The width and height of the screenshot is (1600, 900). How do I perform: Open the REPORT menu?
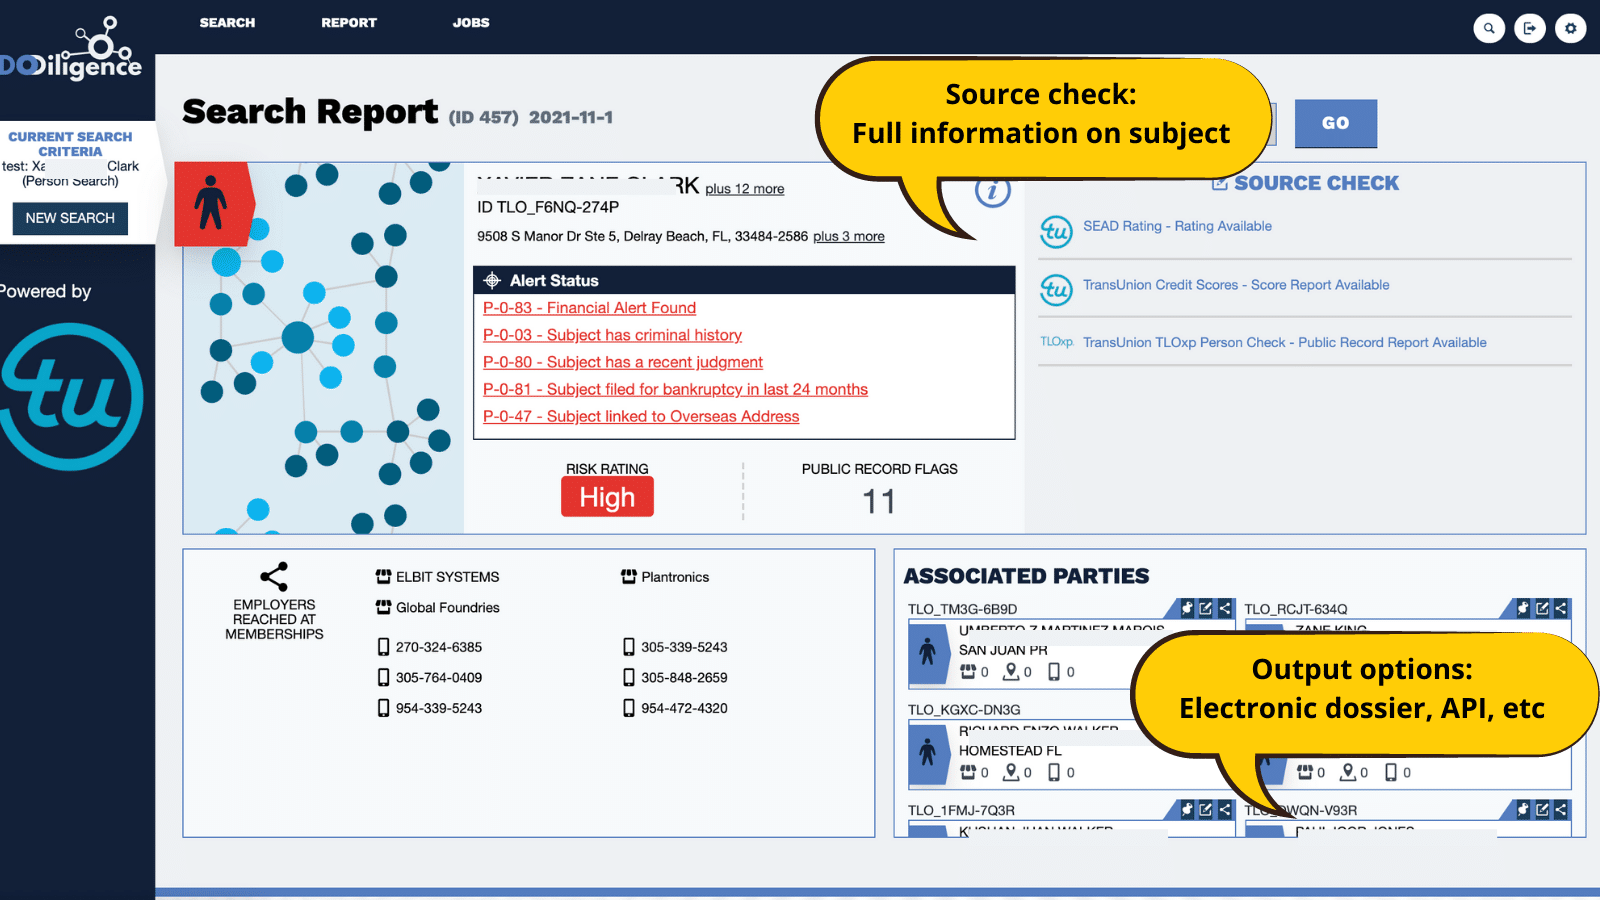(349, 23)
